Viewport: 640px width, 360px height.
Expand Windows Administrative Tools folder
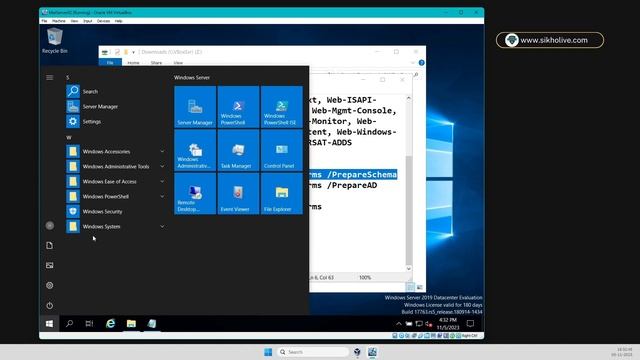click(x=116, y=167)
